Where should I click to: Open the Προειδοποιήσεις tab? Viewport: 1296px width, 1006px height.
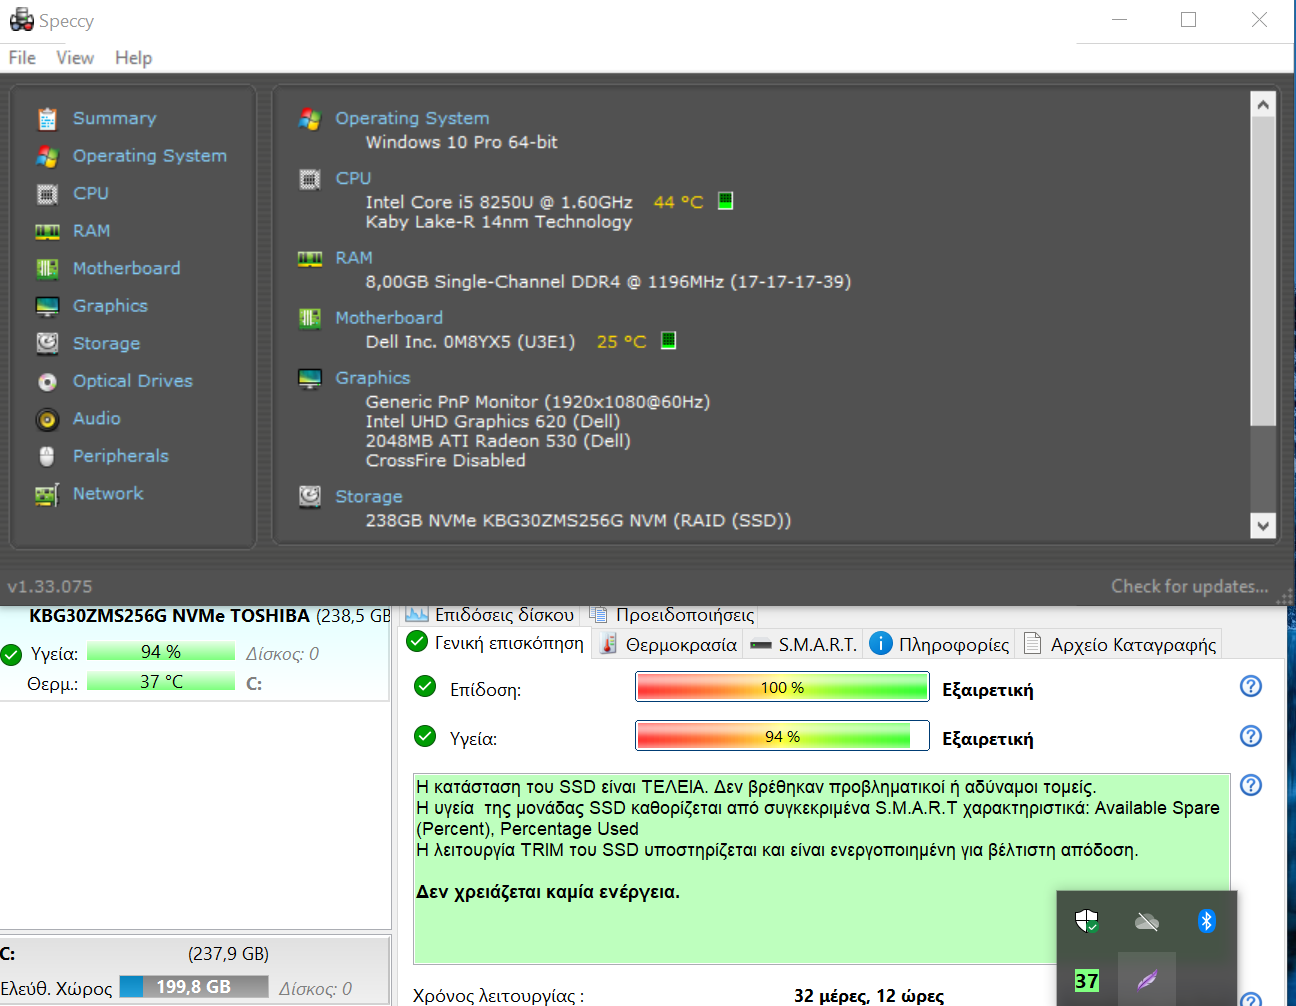point(670,615)
